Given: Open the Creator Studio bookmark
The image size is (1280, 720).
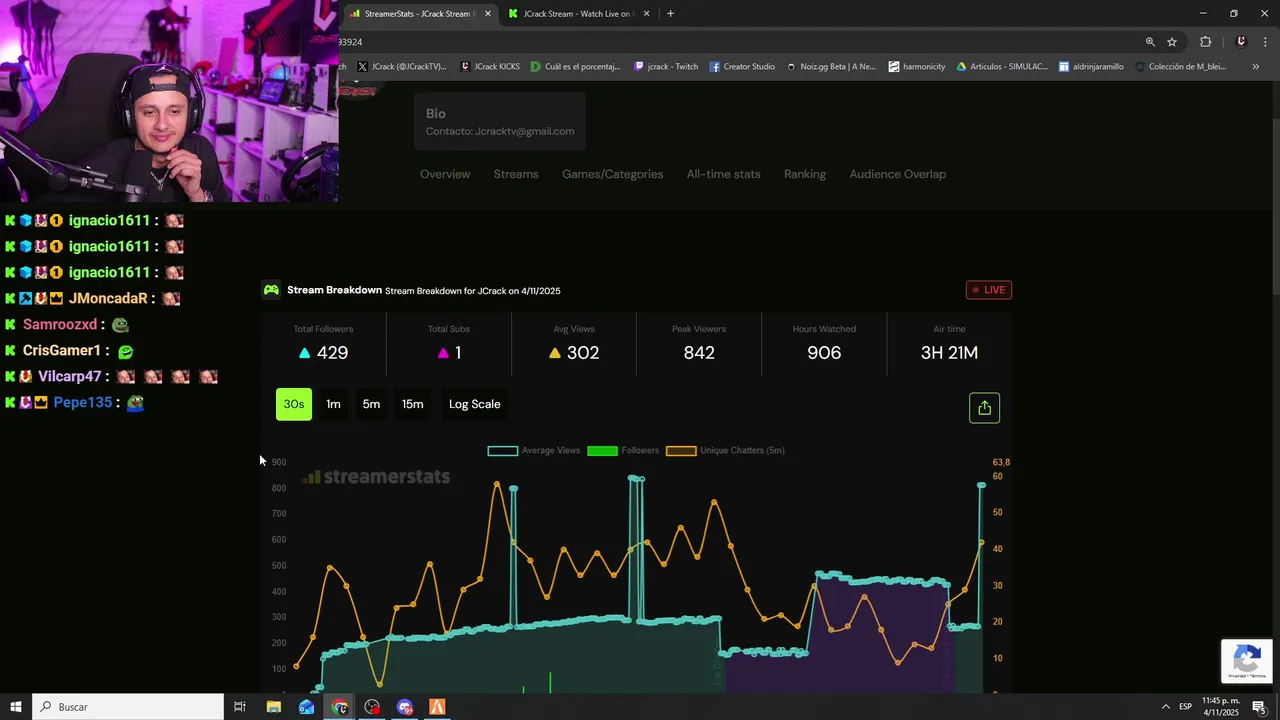Looking at the screenshot, I should click(742, 67).
